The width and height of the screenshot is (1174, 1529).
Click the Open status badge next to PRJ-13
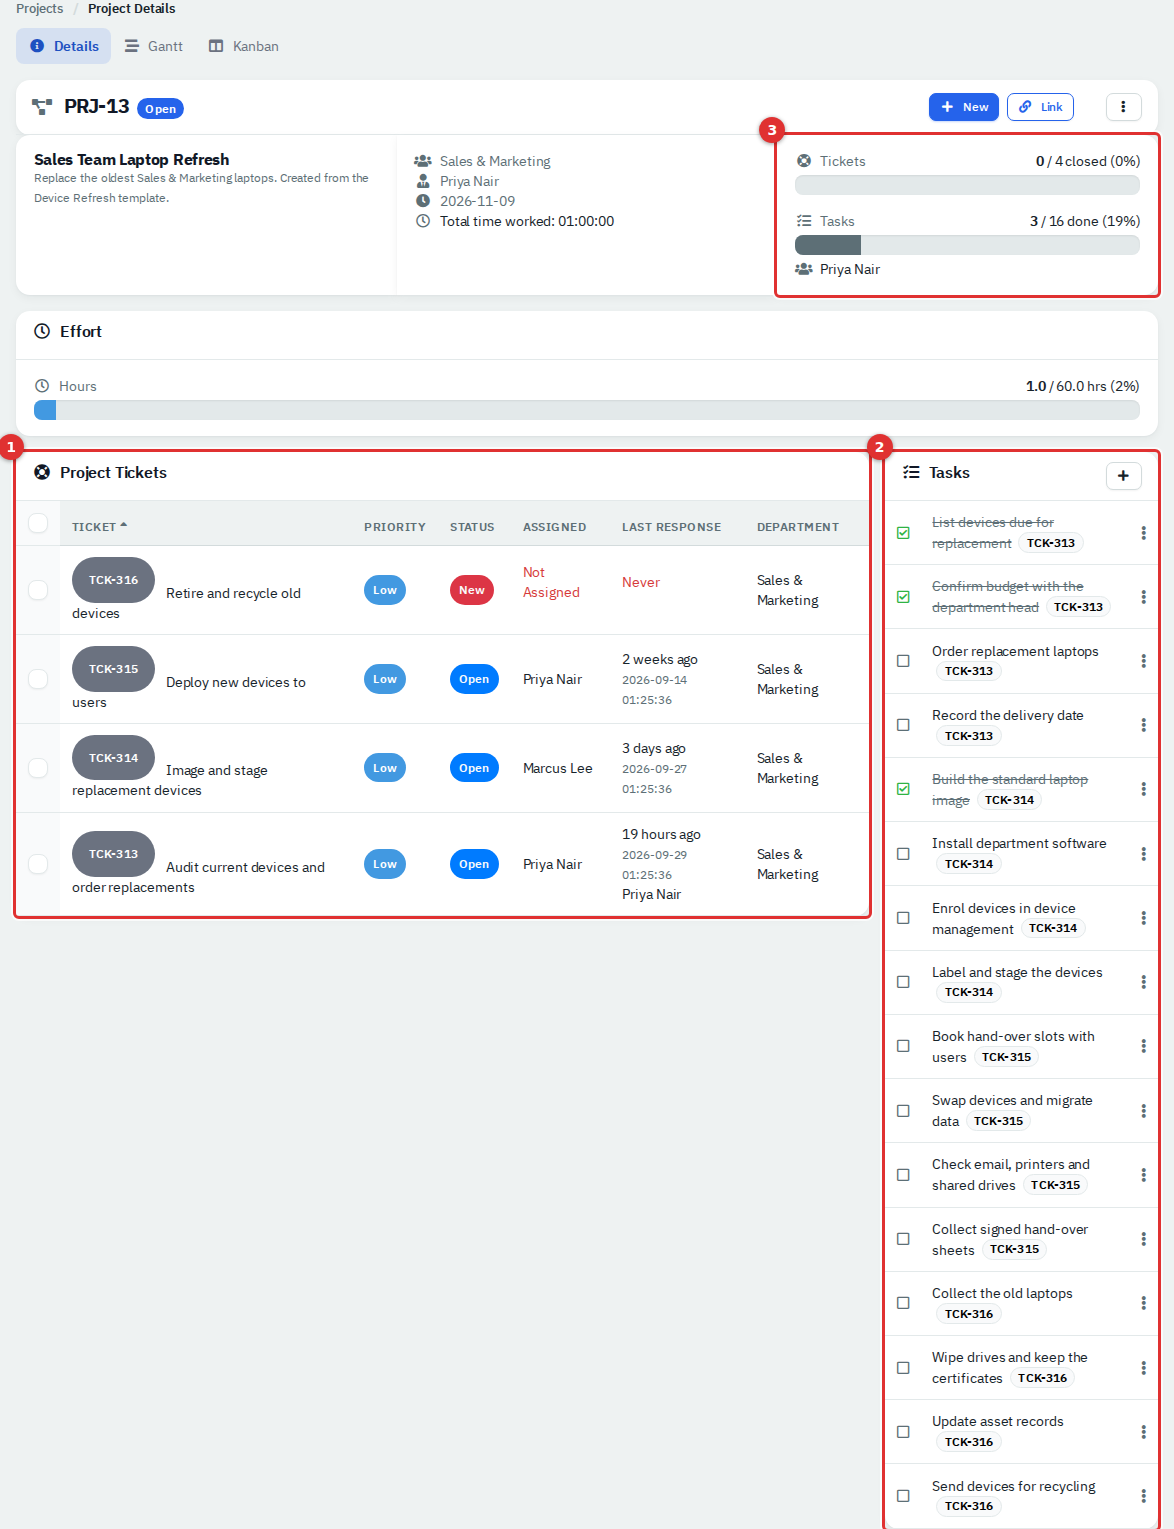[160, 109]
